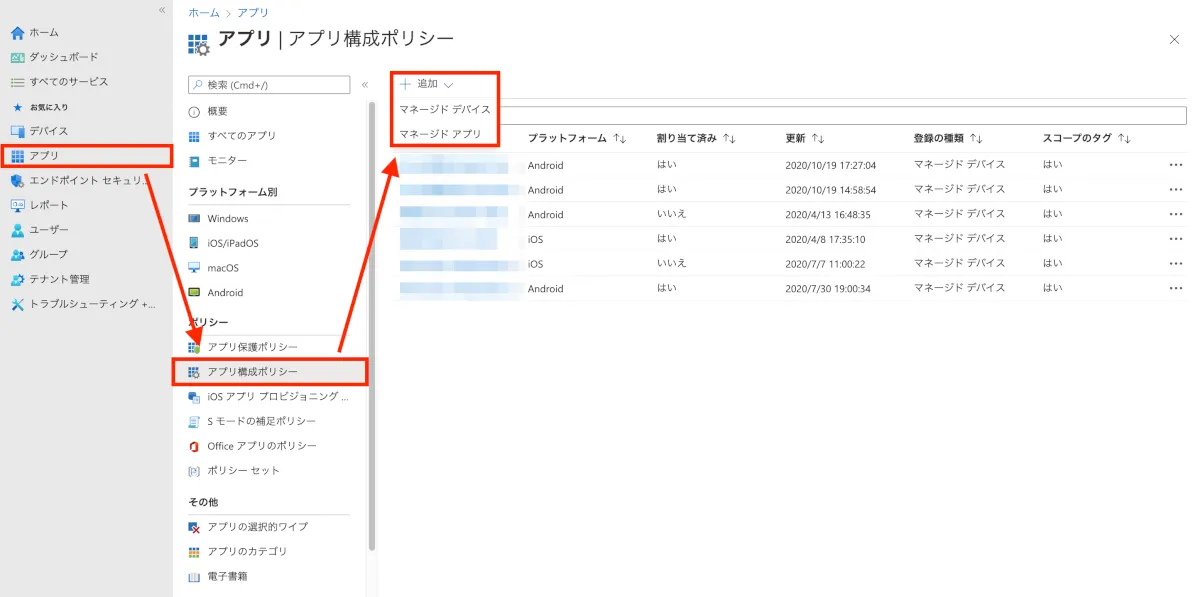The image size is (1200, 597).
Task: Click the ホーム breadcrumb link
Action: tap(204, 13)
